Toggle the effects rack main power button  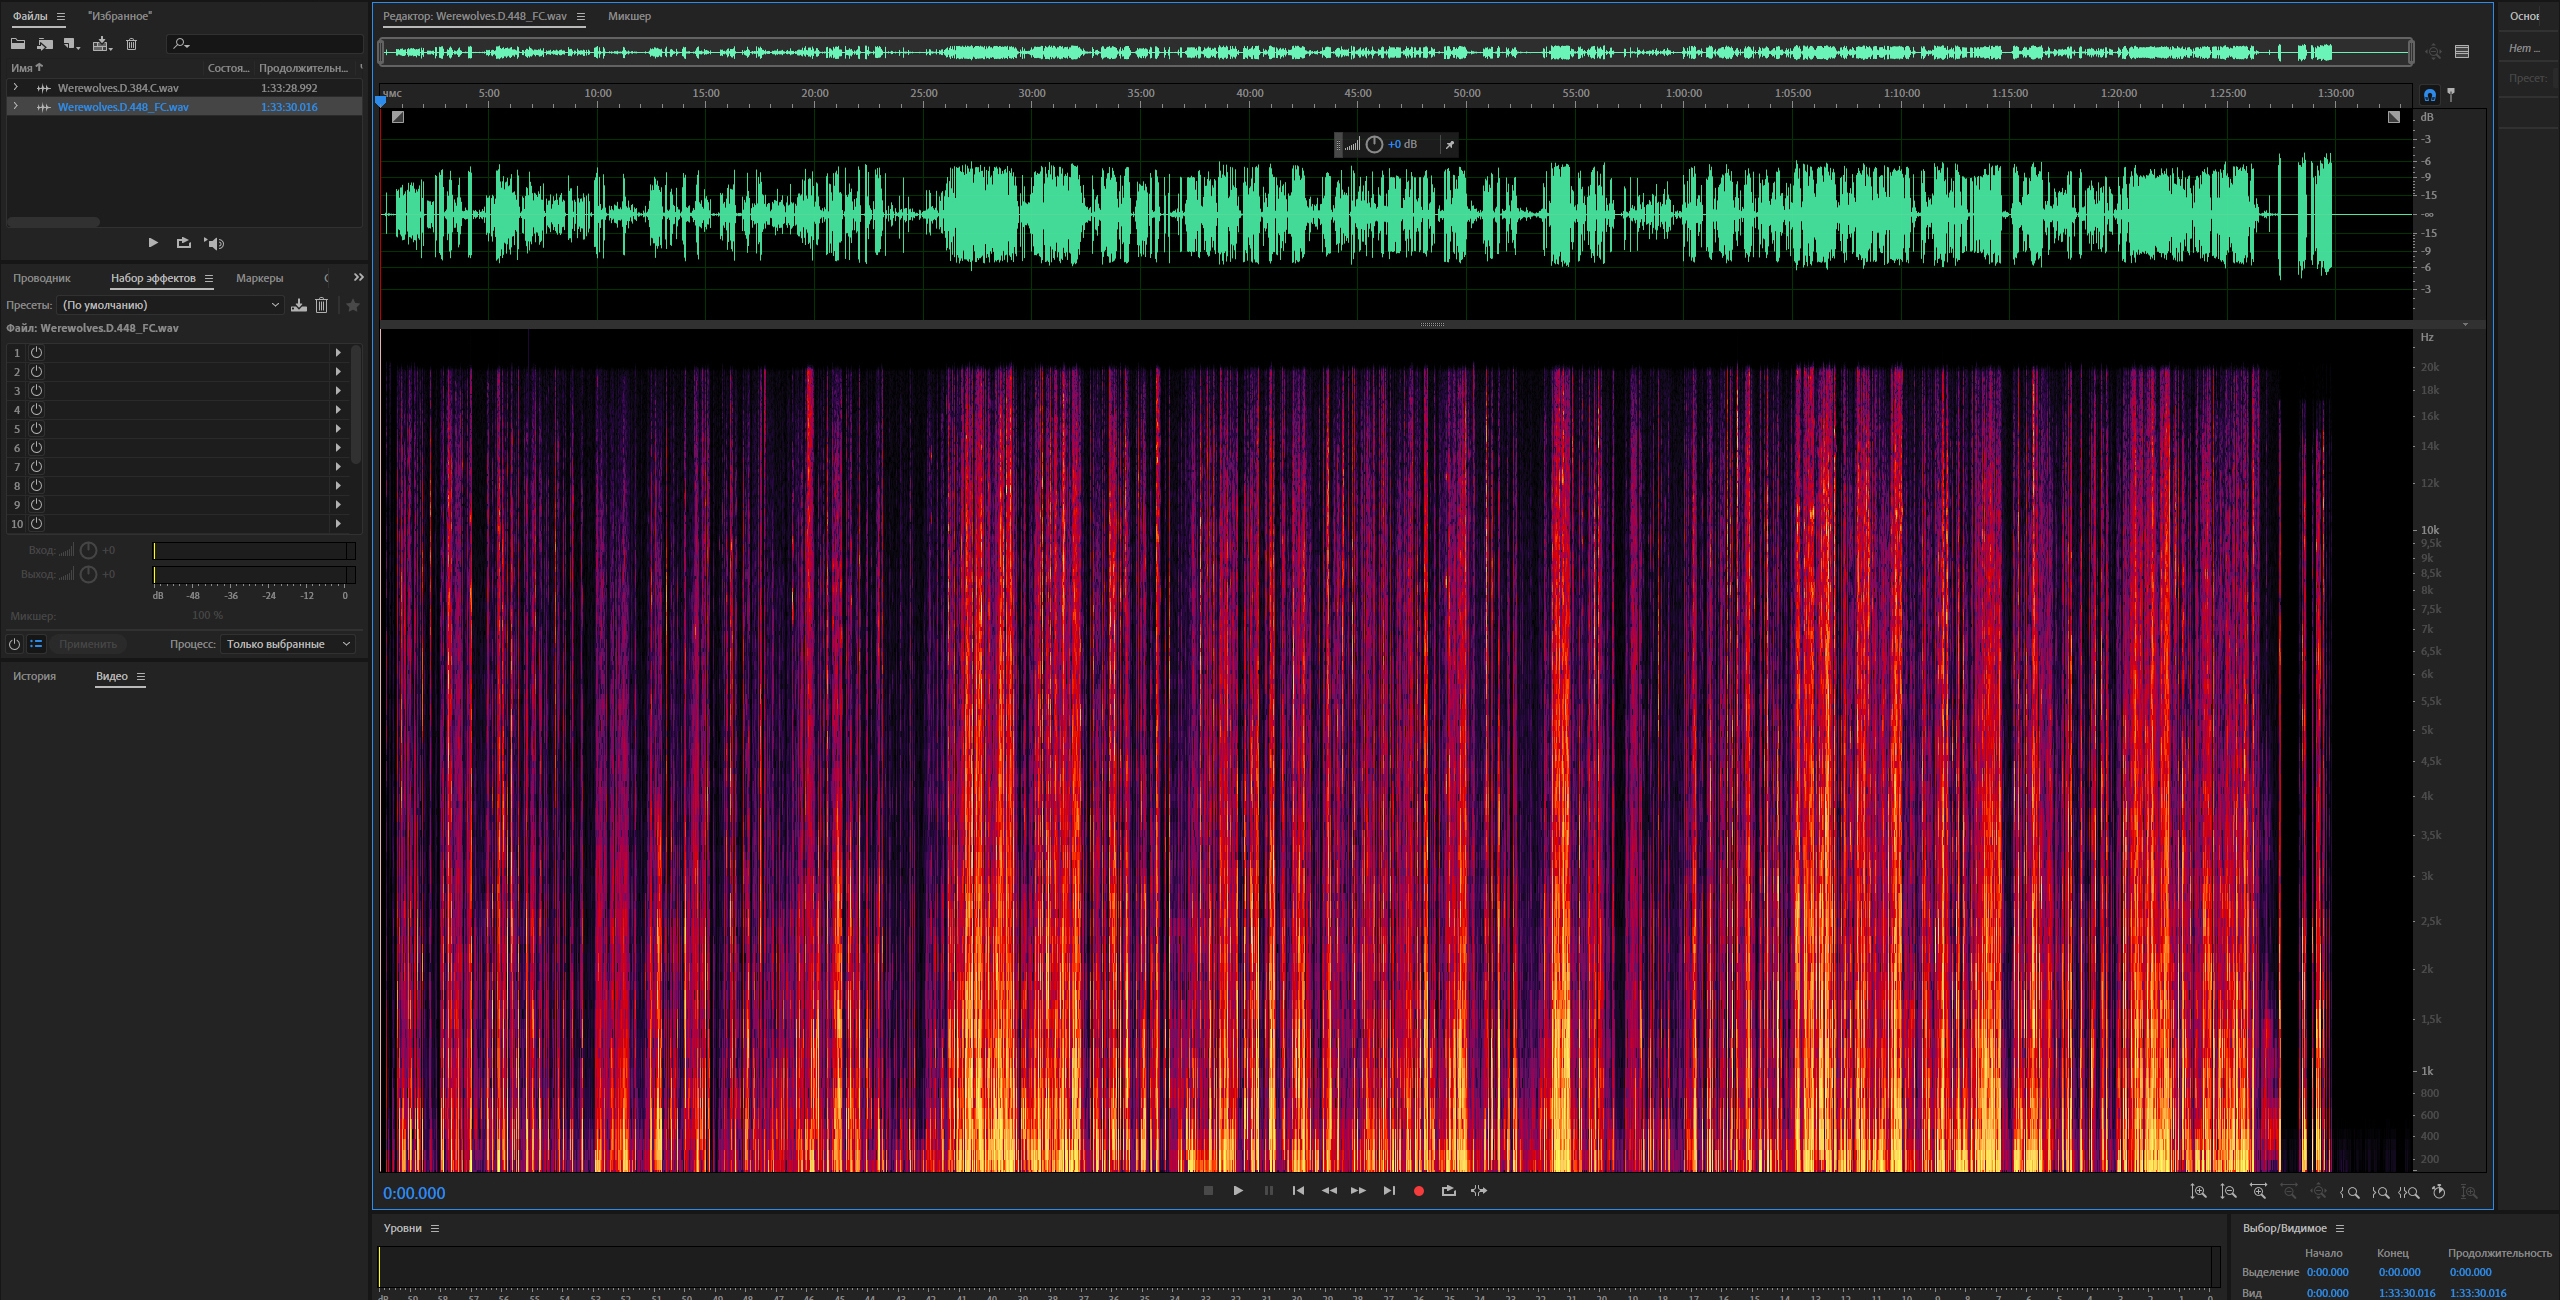pyautogui.click(x=14, y=644)
